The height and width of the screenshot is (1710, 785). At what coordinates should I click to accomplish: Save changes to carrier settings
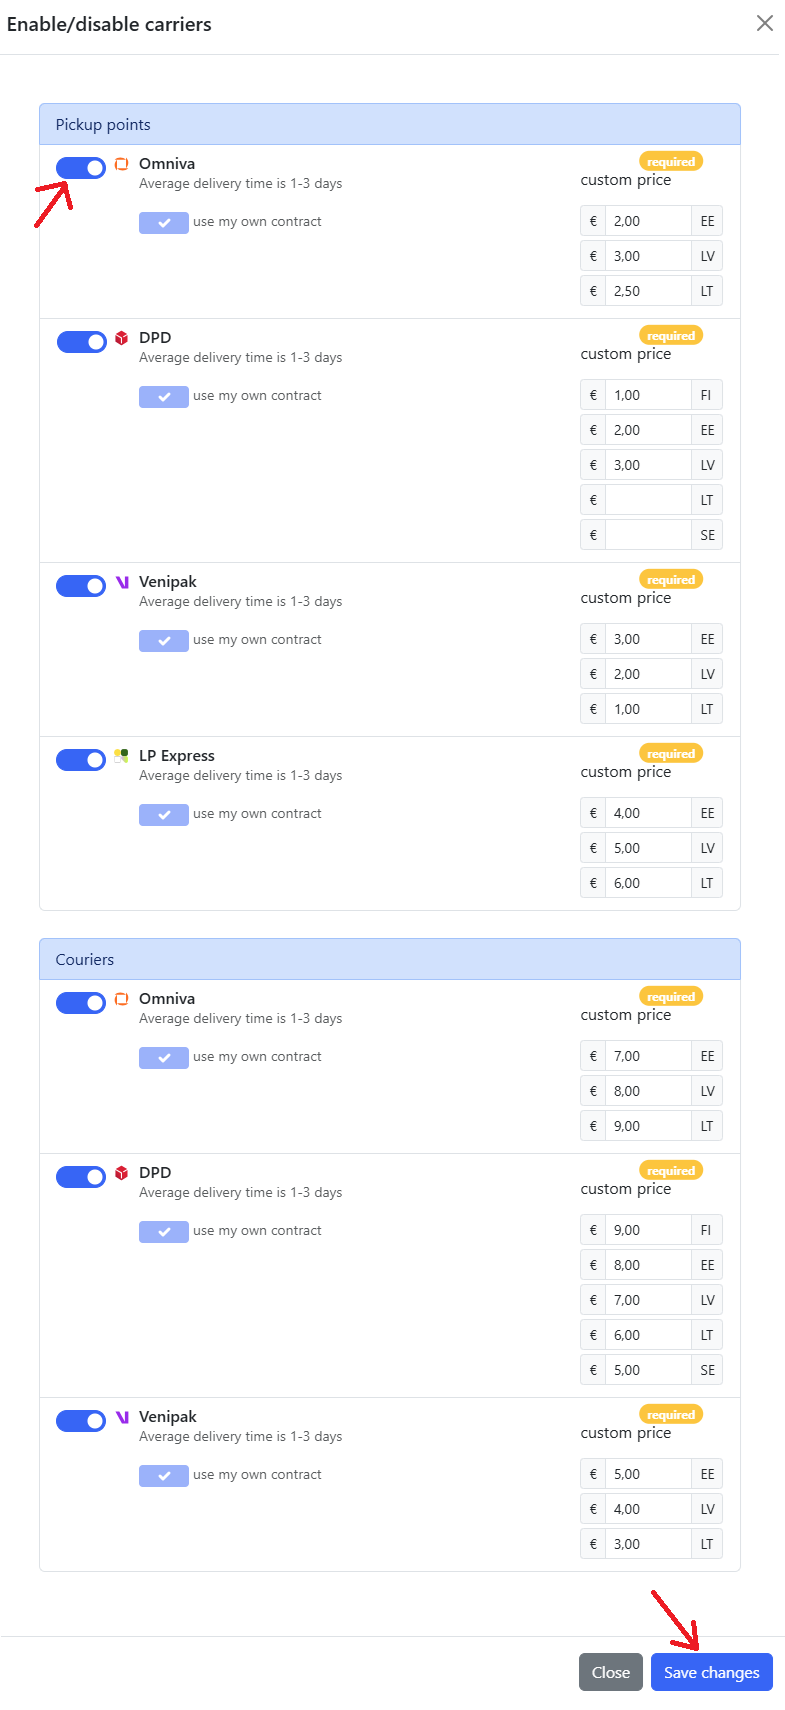tap(712, 1672)
